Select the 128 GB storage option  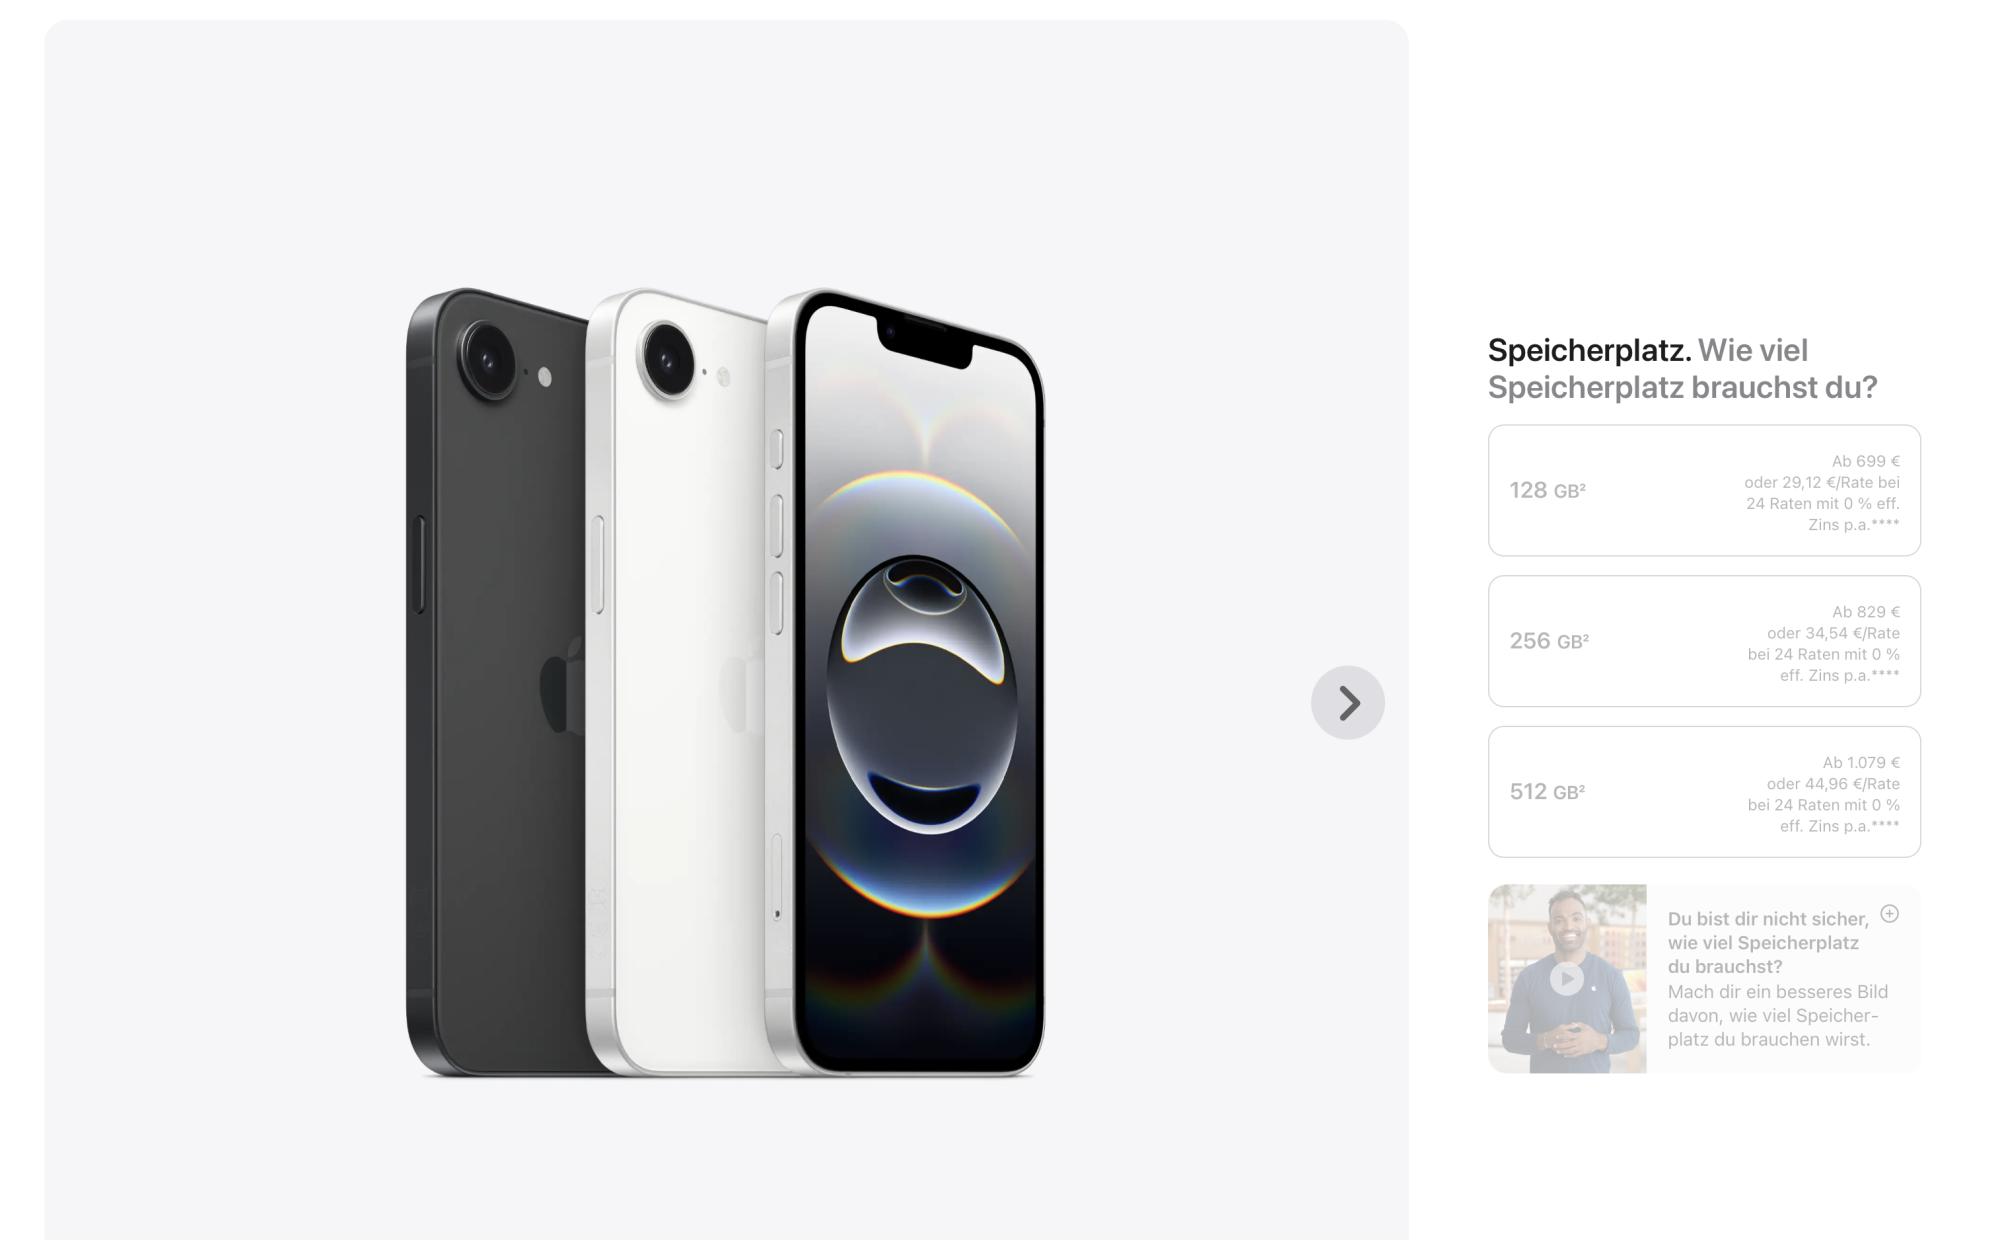[1704, 490]
